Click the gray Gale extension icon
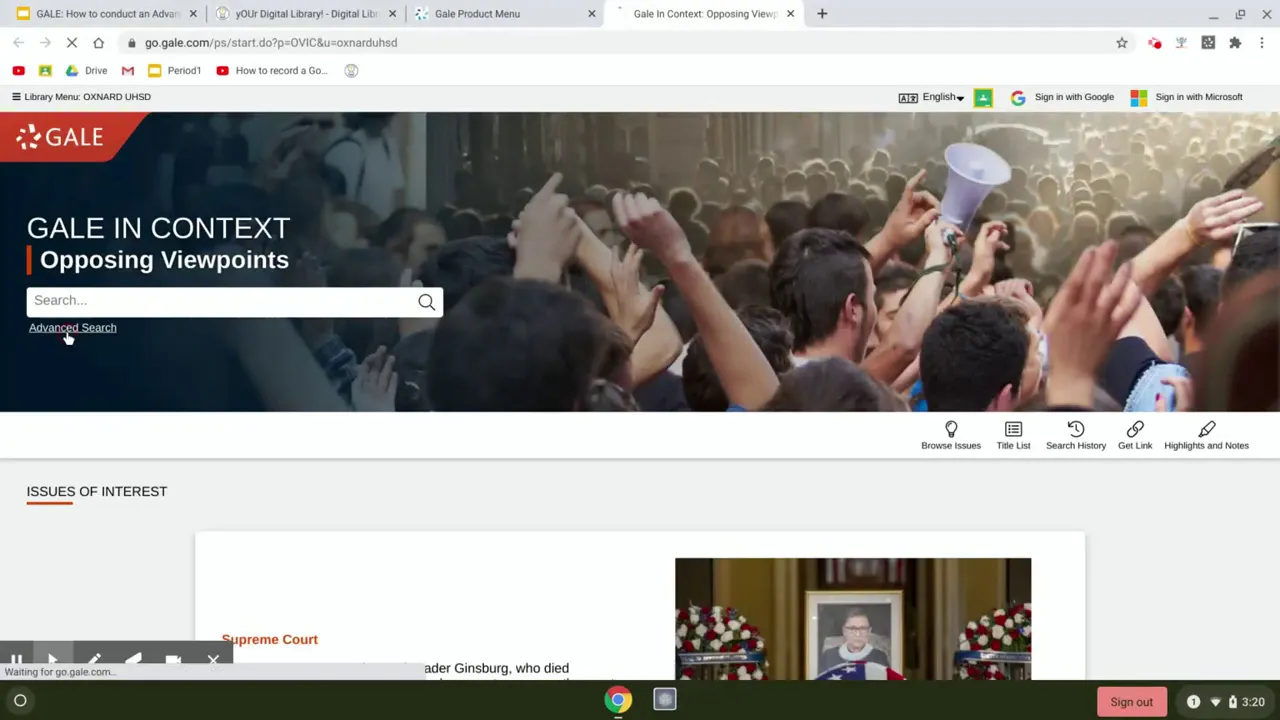 point(1208,43)
